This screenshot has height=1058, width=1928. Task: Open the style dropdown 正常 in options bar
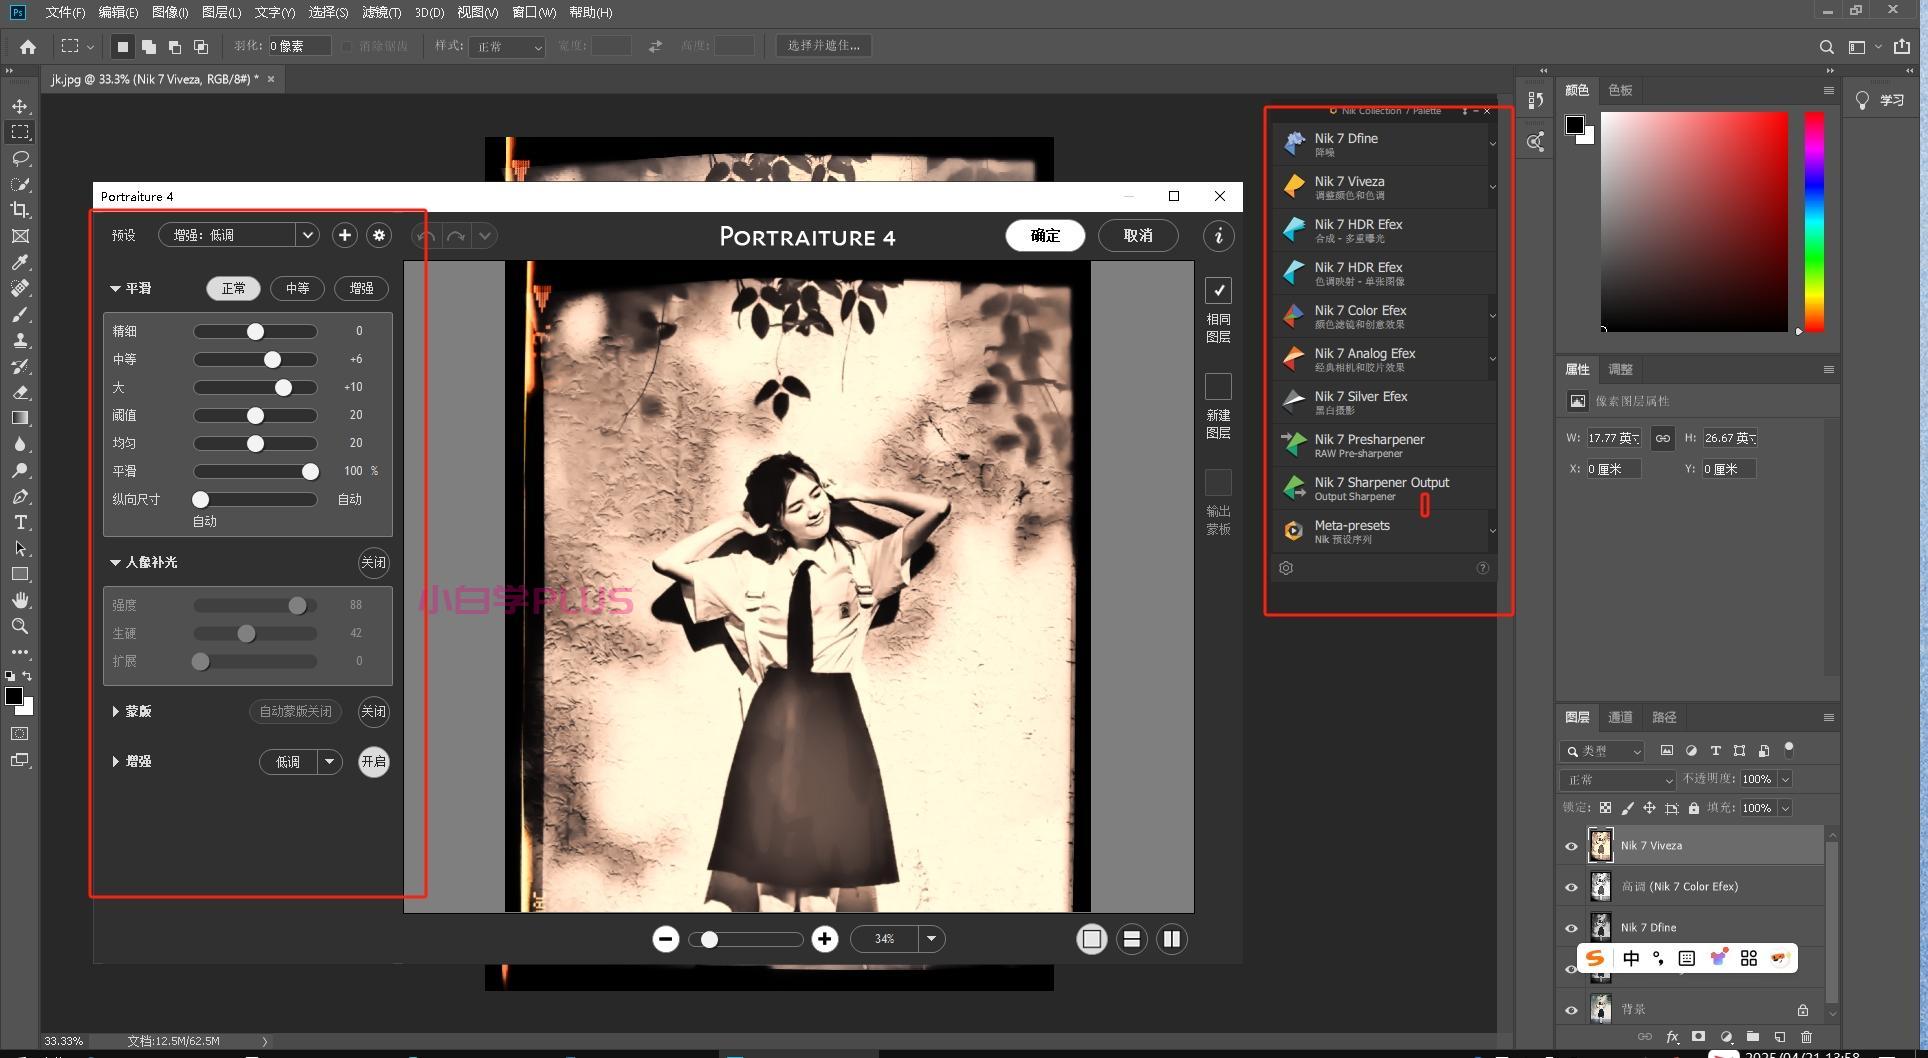pos(508,47)
